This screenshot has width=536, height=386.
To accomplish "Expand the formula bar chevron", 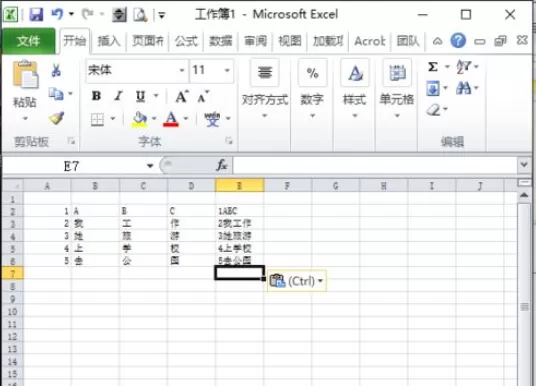I will click(524, 165).
